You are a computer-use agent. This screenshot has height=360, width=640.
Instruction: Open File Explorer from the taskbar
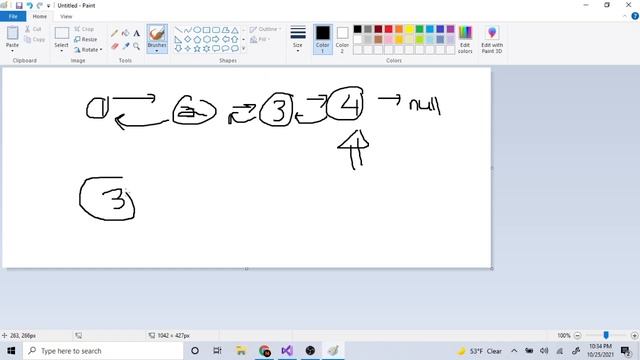click(241, 351)
